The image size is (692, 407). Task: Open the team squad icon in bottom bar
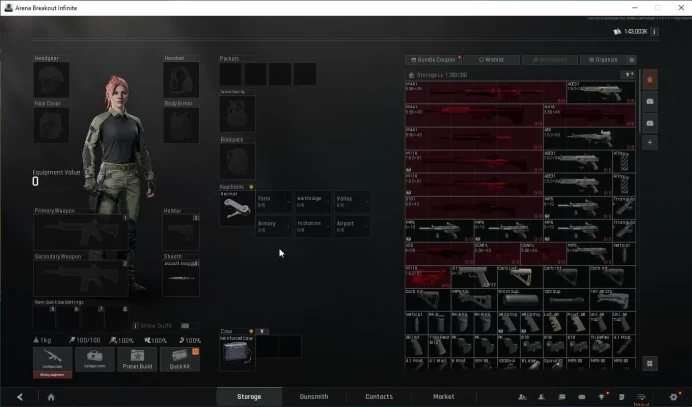(x=522, y=397)
